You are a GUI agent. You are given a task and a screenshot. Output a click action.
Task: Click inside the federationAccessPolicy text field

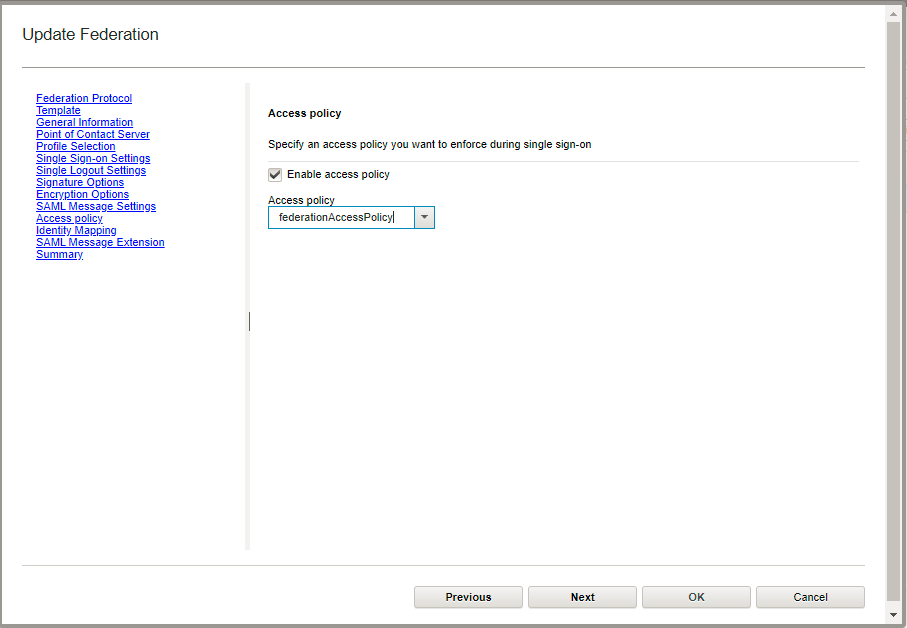340,217
